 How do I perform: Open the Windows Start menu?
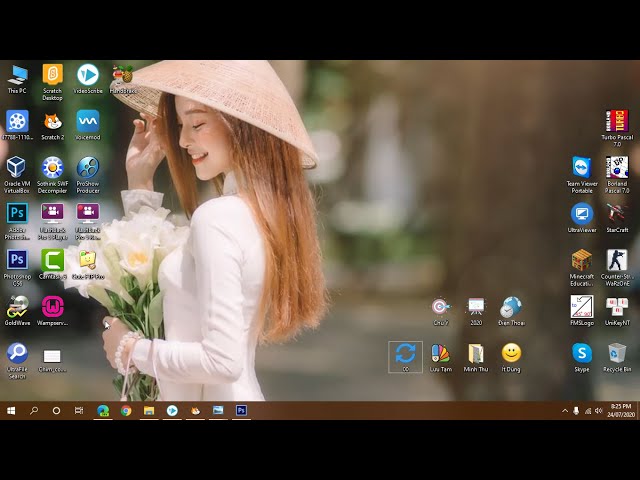pos(11,410)
